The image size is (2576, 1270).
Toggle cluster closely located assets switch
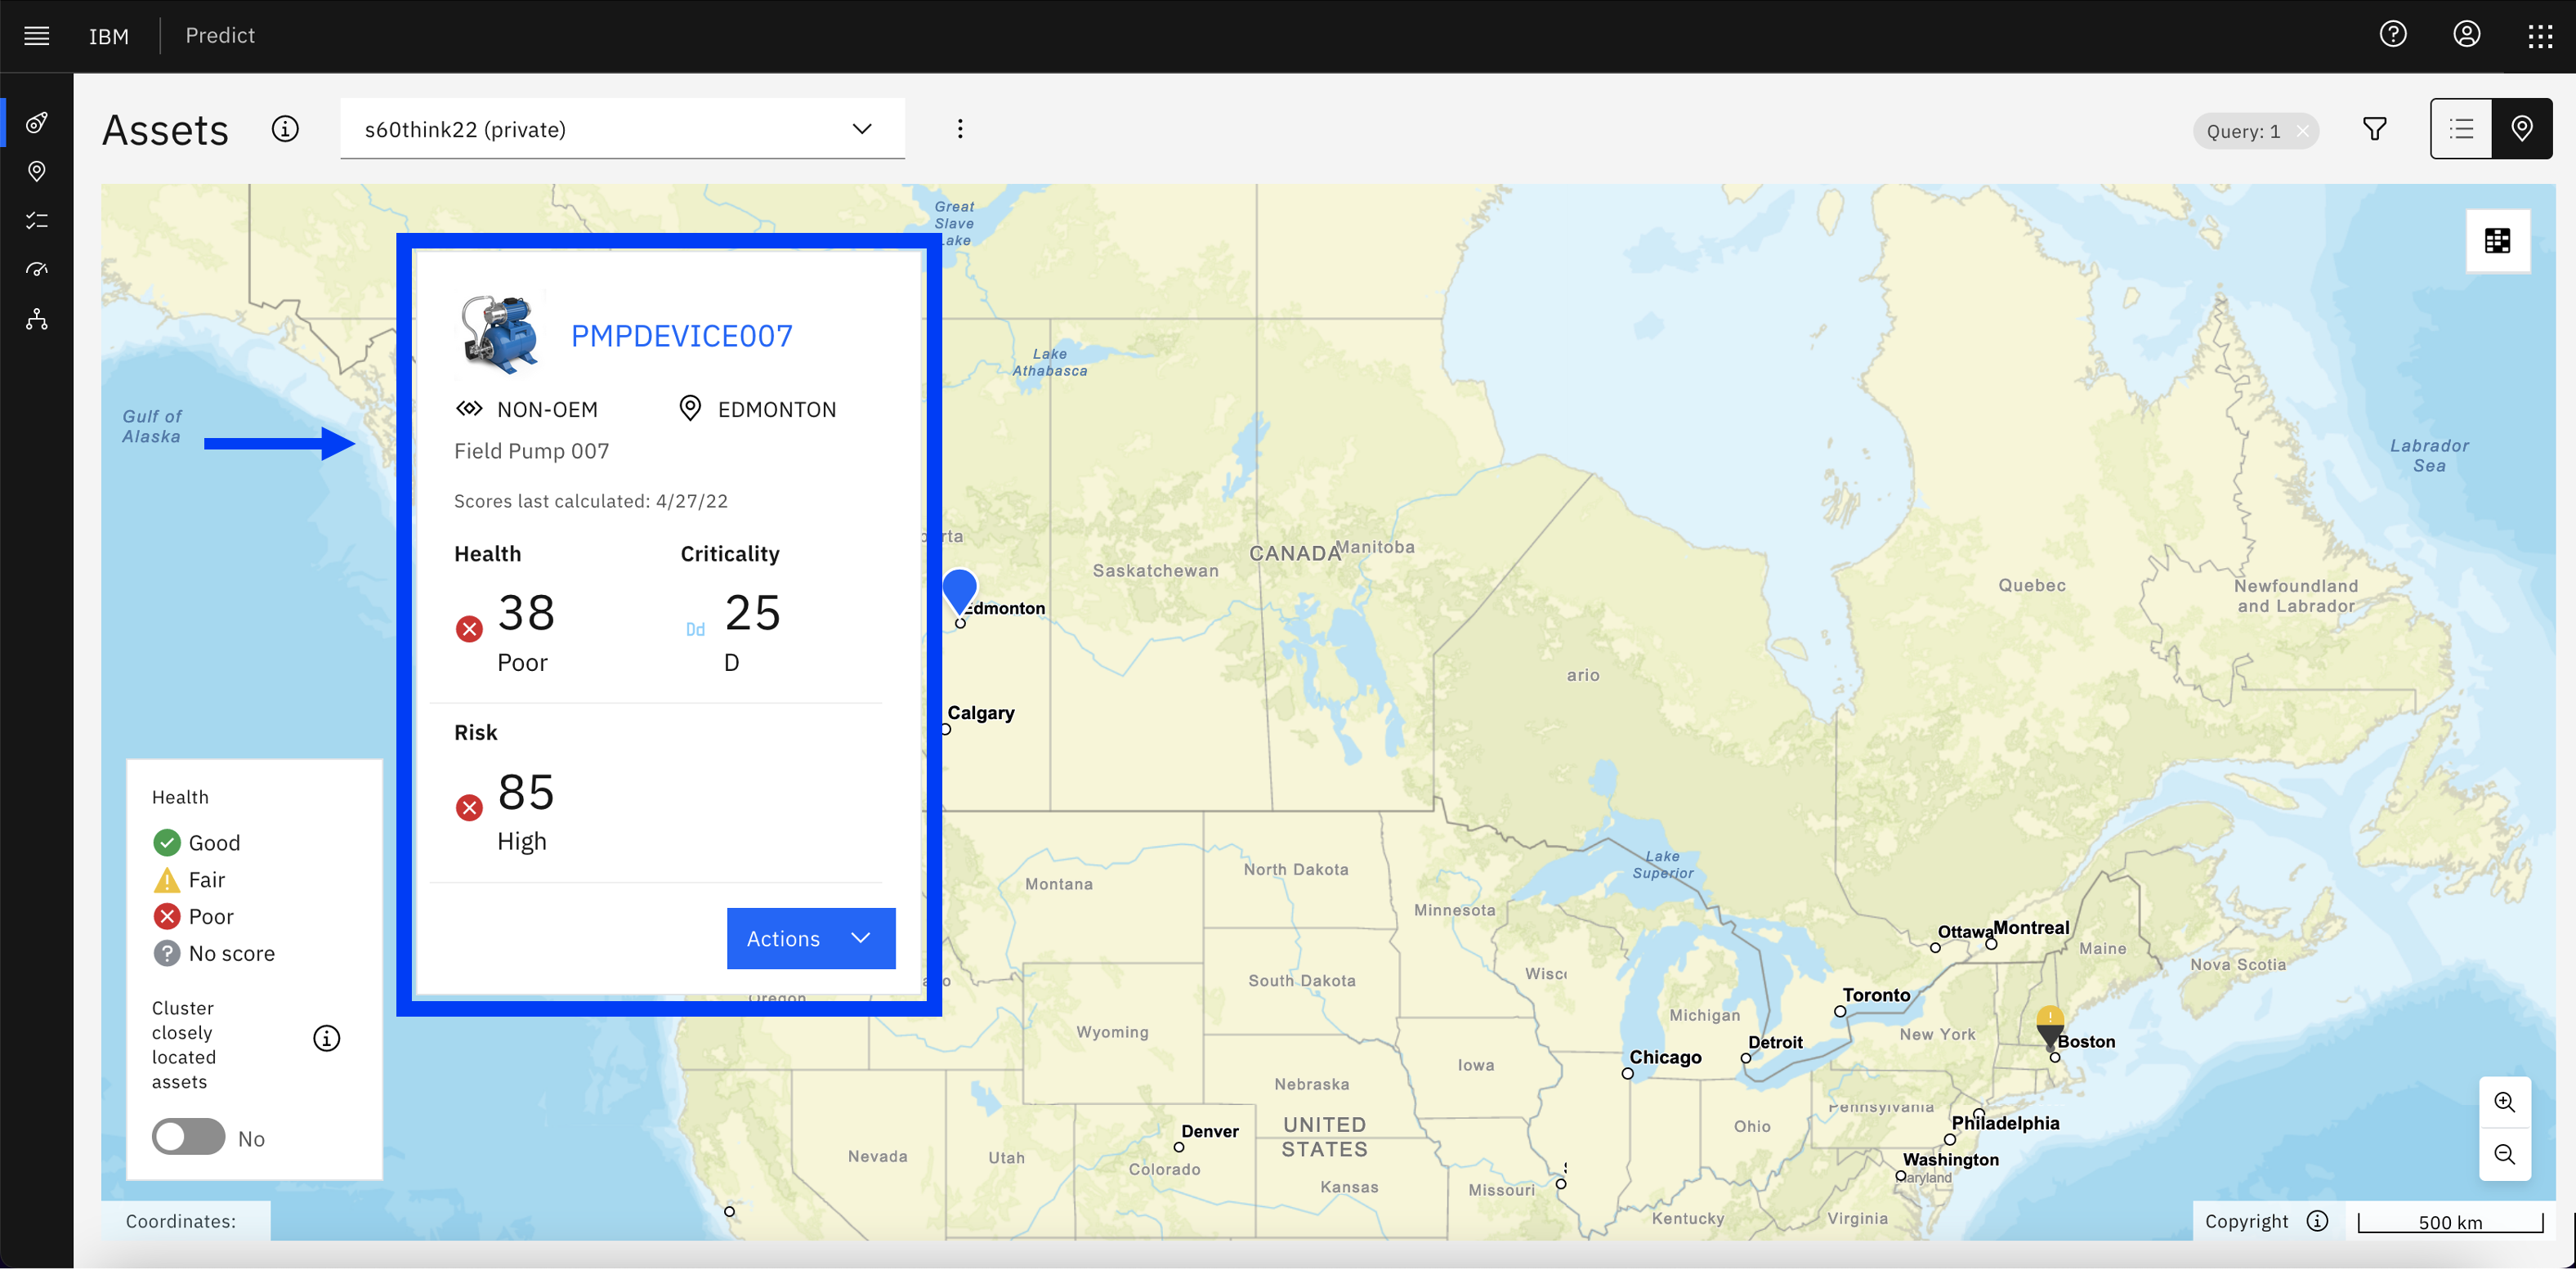point(188,1137)
